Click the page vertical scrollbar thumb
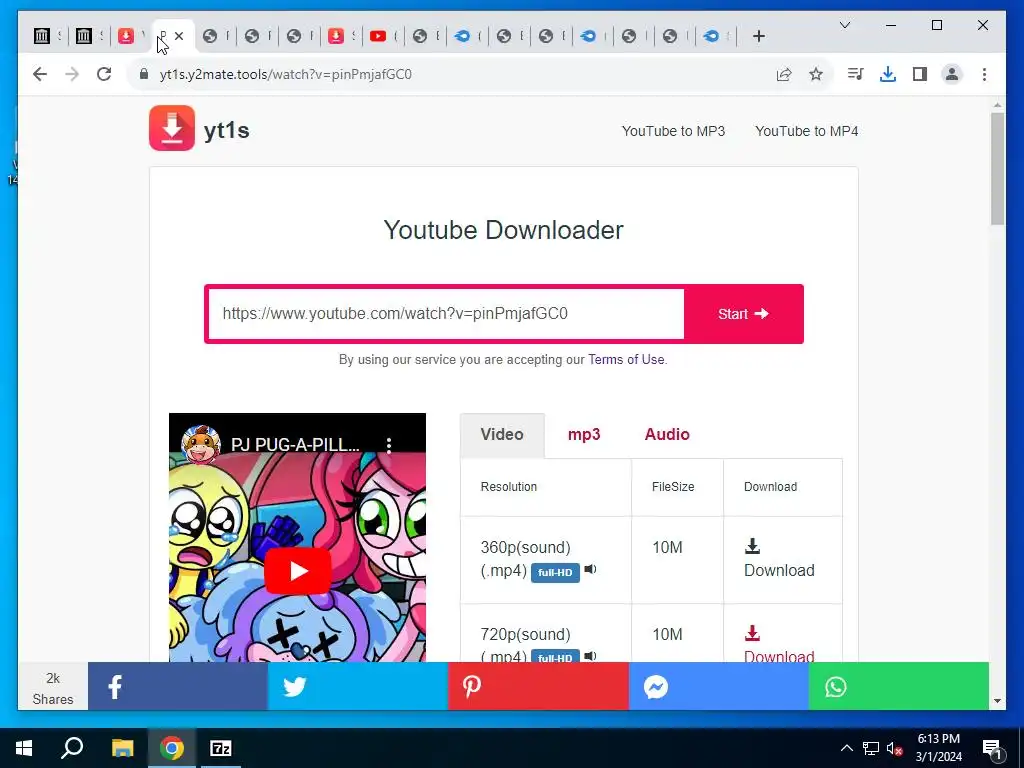Viewport: 1024px width, 768px height. [997, 168]
